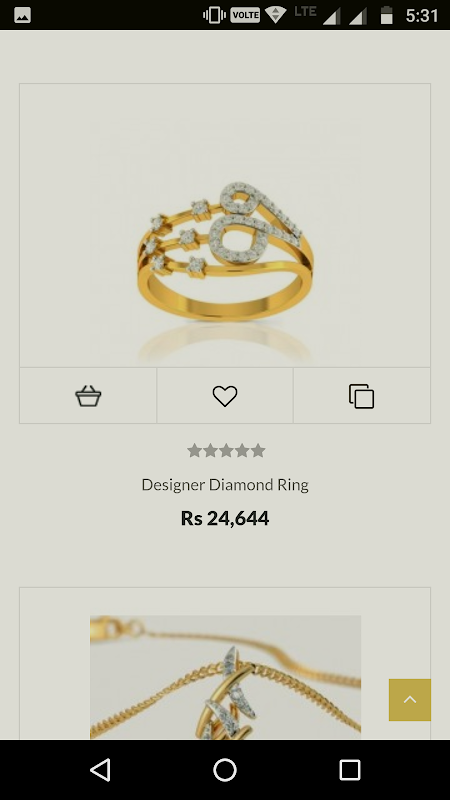Tap the Wi-Fi signal status icon
450x800 pixels.
tap(276, 15)
